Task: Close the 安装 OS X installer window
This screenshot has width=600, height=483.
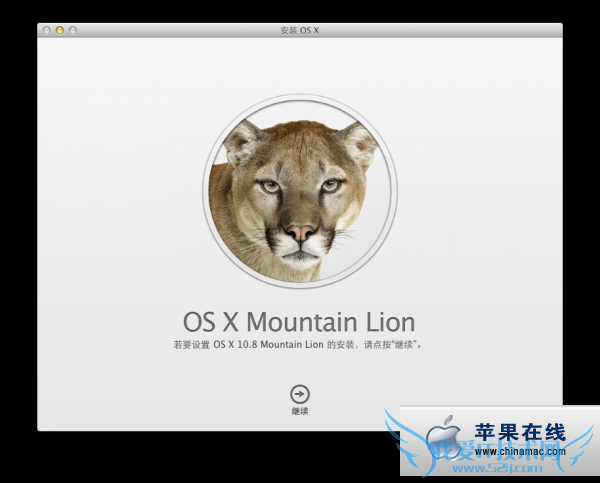Action: click(47, 30)
